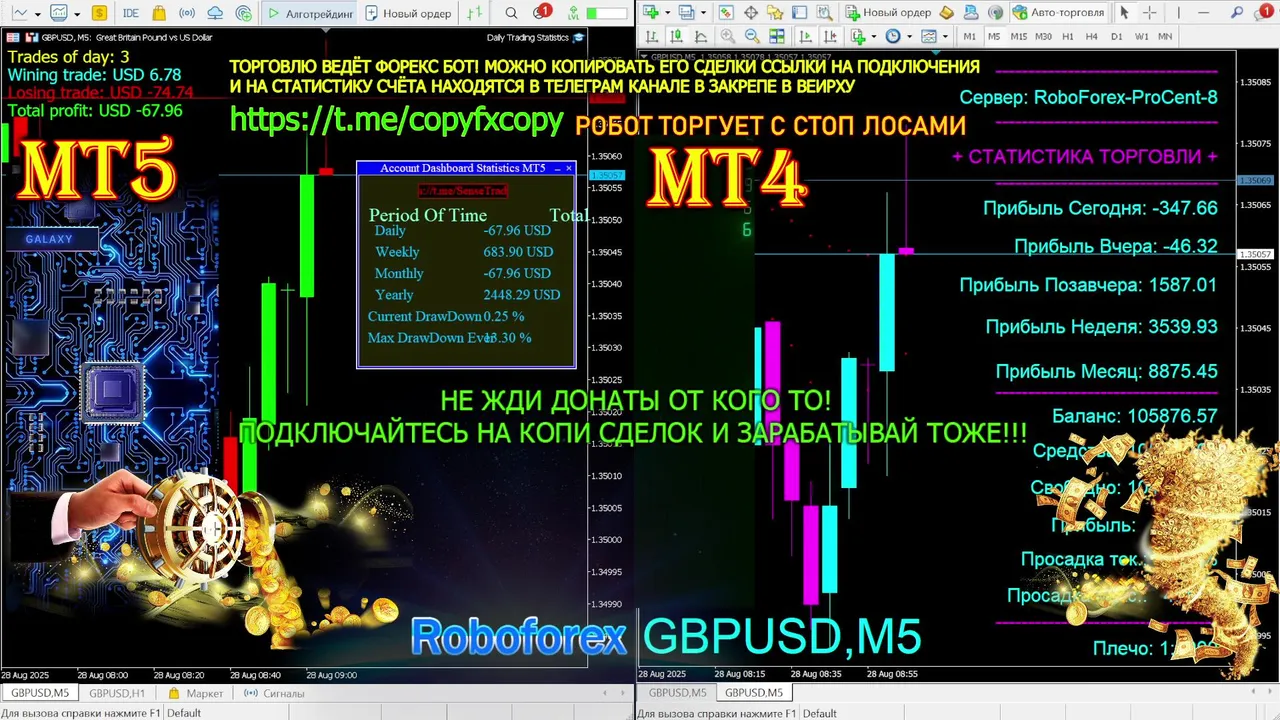Click the MT5 connection status bar indicator
The width and height of the screenshot is (1280, 720).
coord(606,13)
